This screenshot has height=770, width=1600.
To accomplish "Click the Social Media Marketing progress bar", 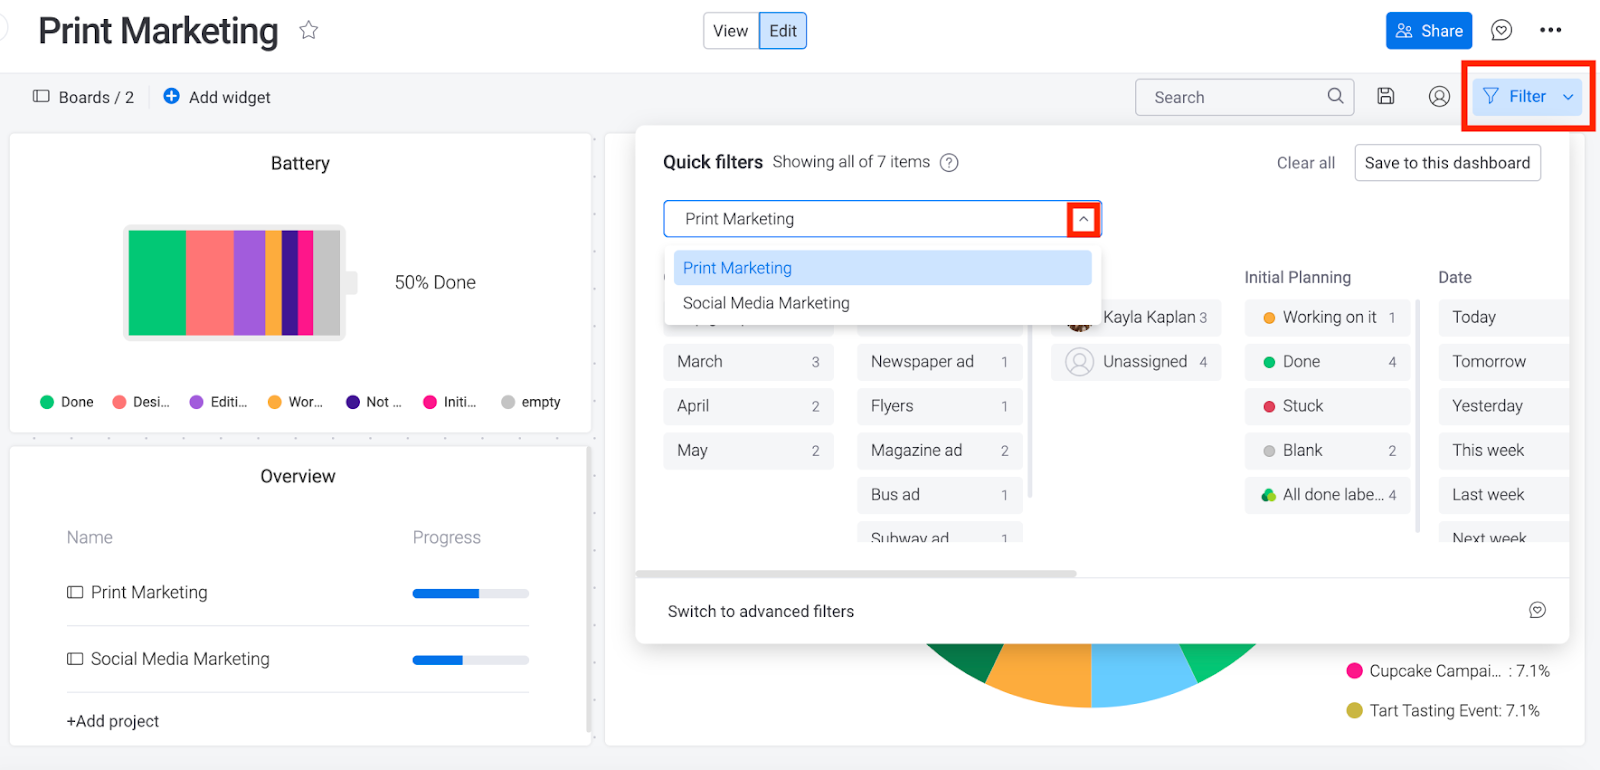I will tap(470, 660).
